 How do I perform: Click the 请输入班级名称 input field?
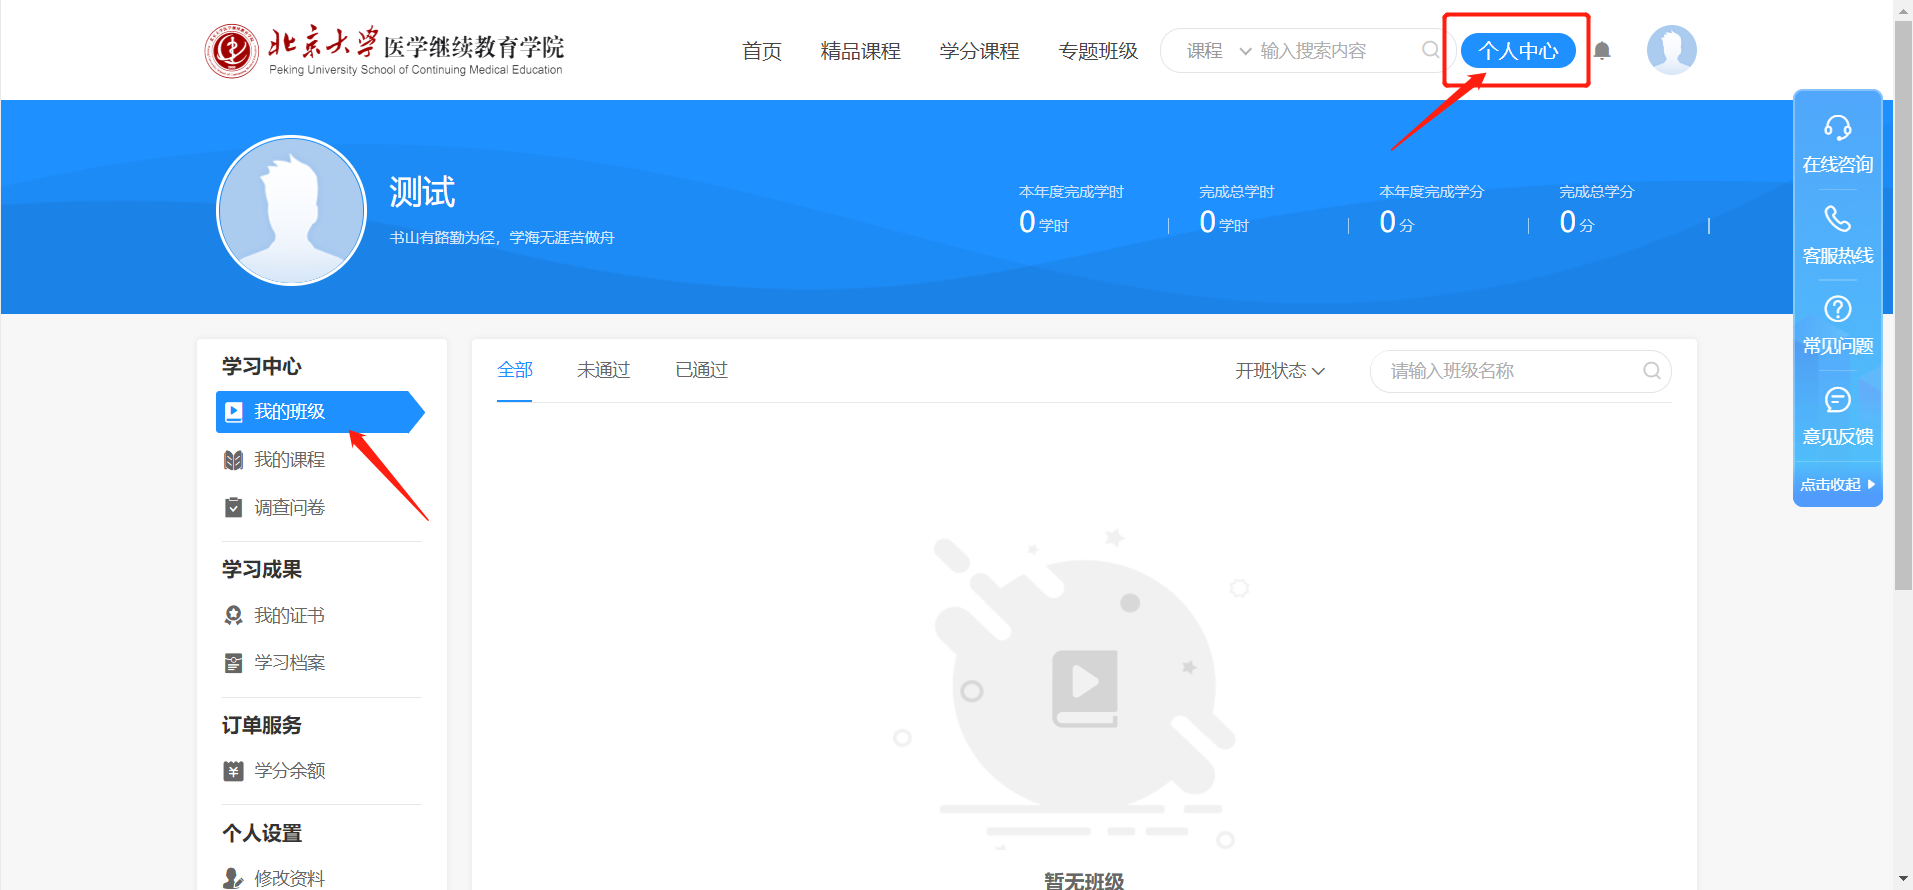pos(1520,371)
